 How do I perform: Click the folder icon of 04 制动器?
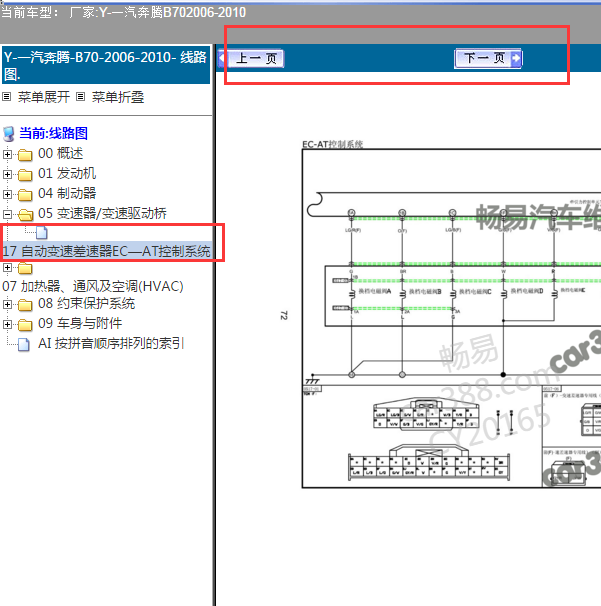click(25, 194)
